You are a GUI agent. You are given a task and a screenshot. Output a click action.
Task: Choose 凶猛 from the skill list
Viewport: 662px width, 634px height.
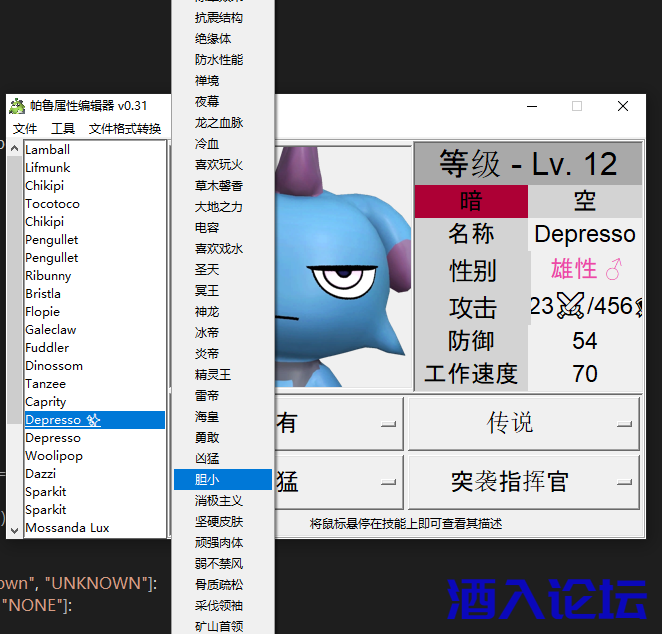(x=223, y=458)
